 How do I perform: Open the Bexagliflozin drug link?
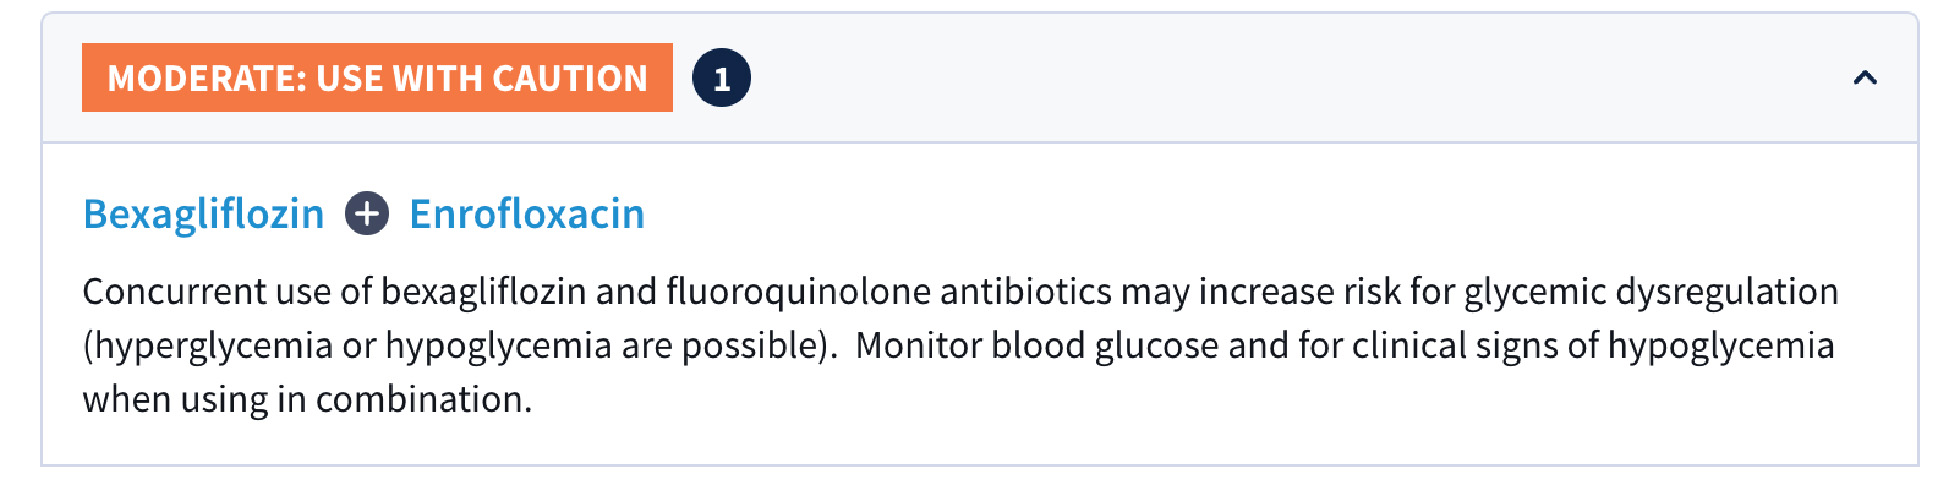tap(204, 214)
